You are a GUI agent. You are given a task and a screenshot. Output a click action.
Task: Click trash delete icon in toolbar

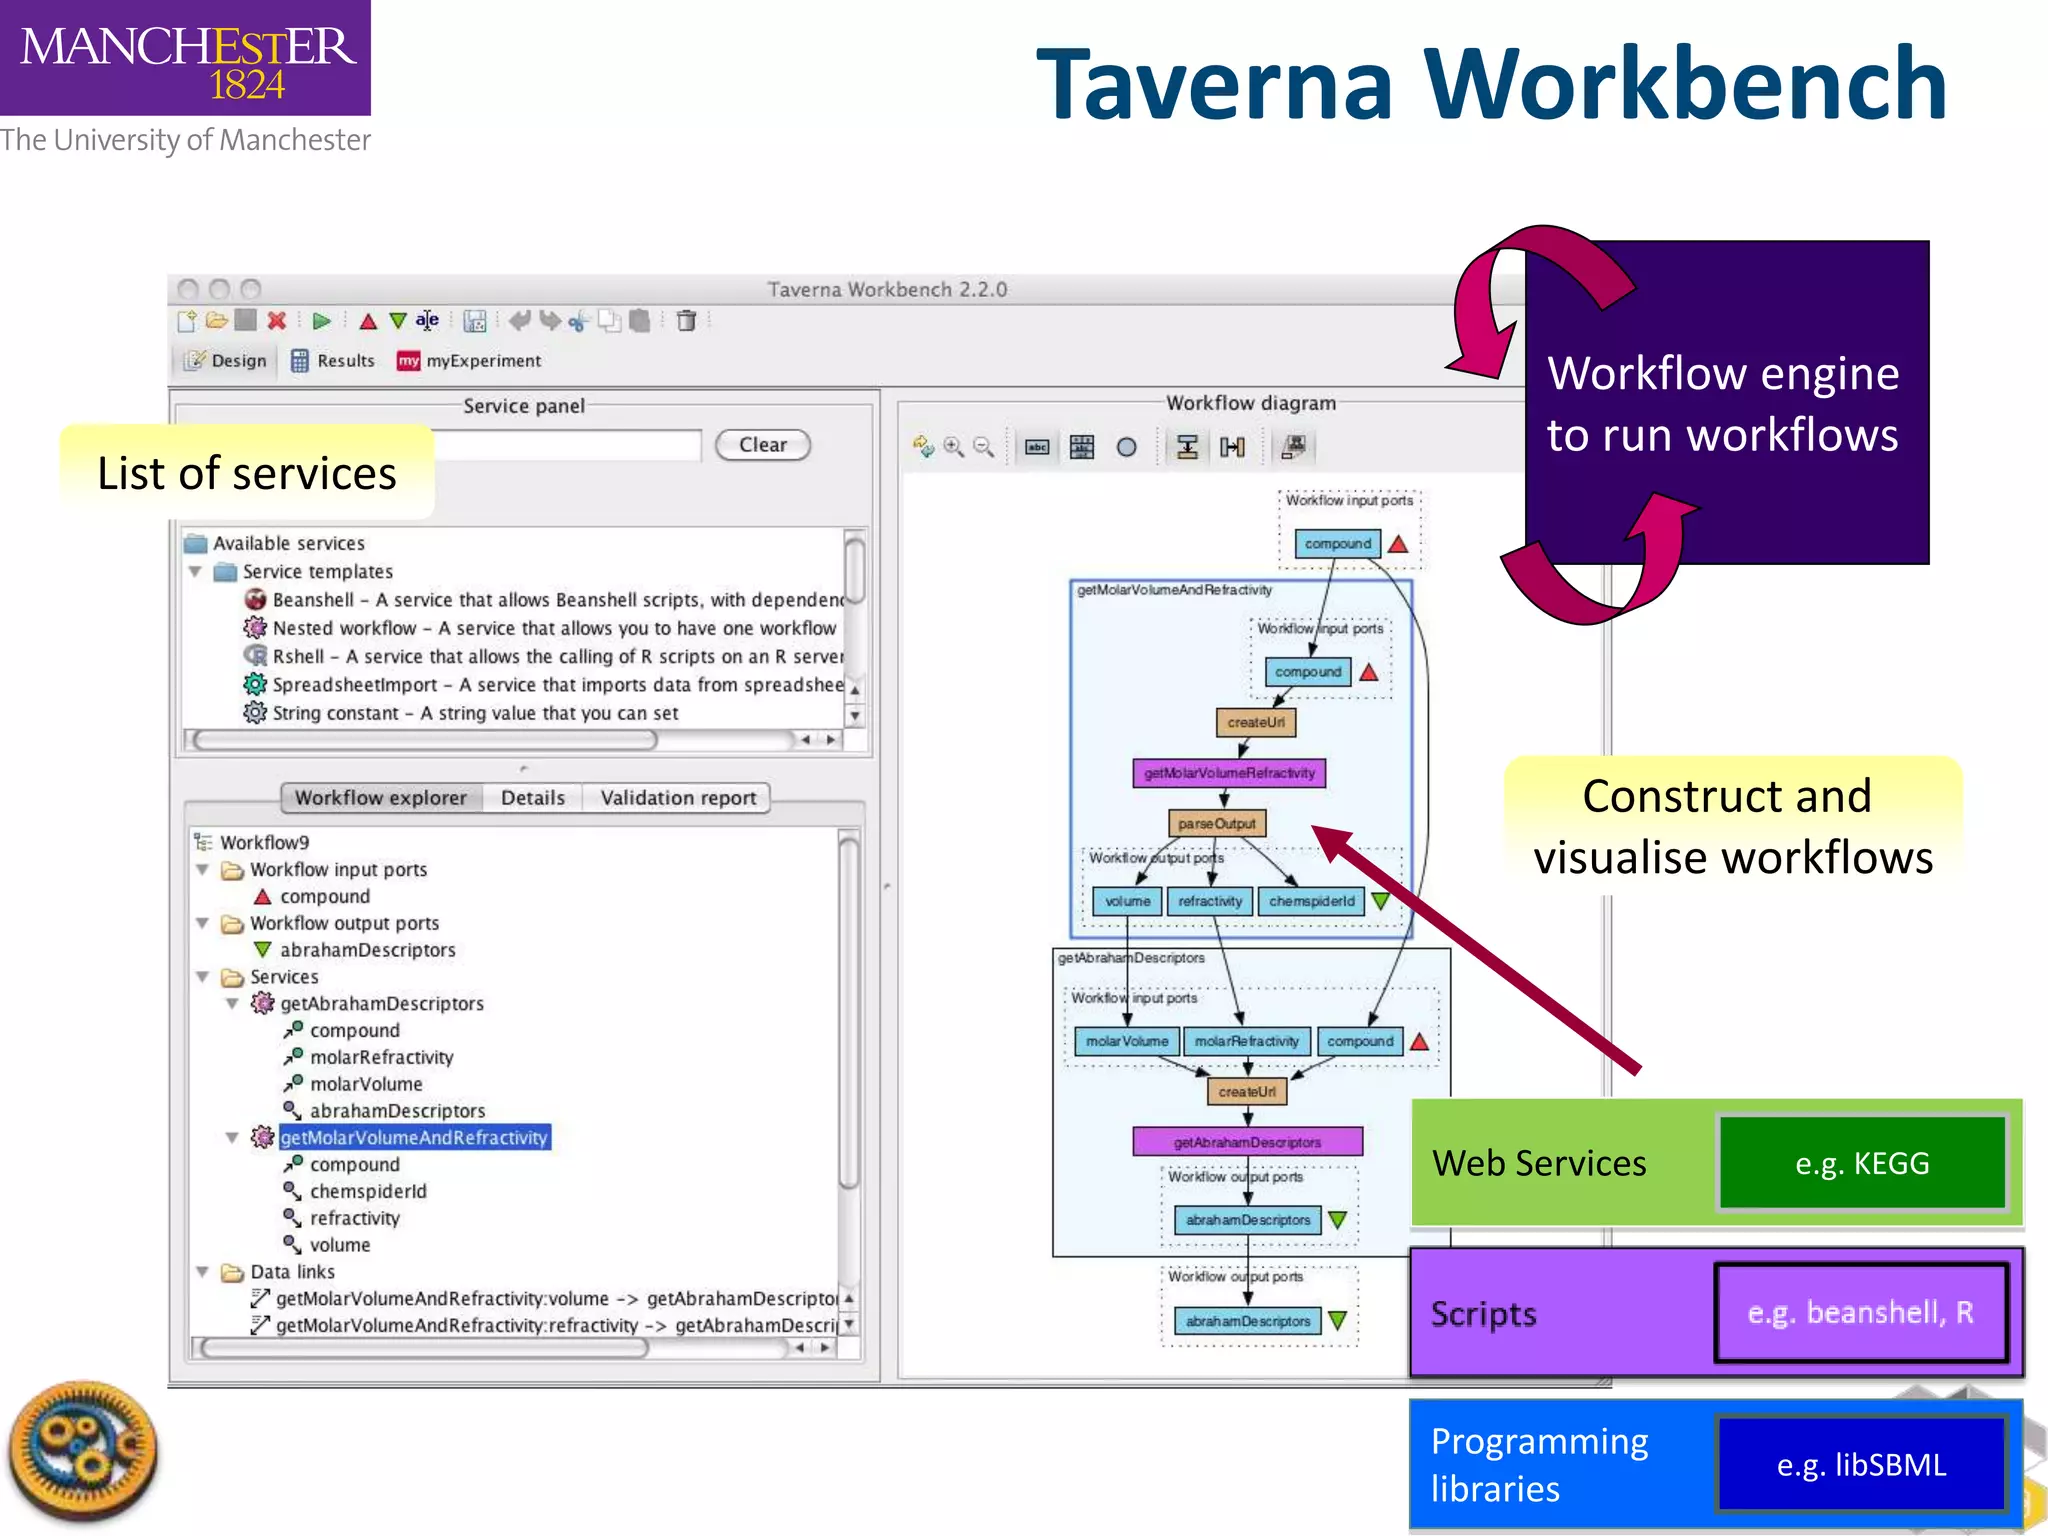point(686,321)
